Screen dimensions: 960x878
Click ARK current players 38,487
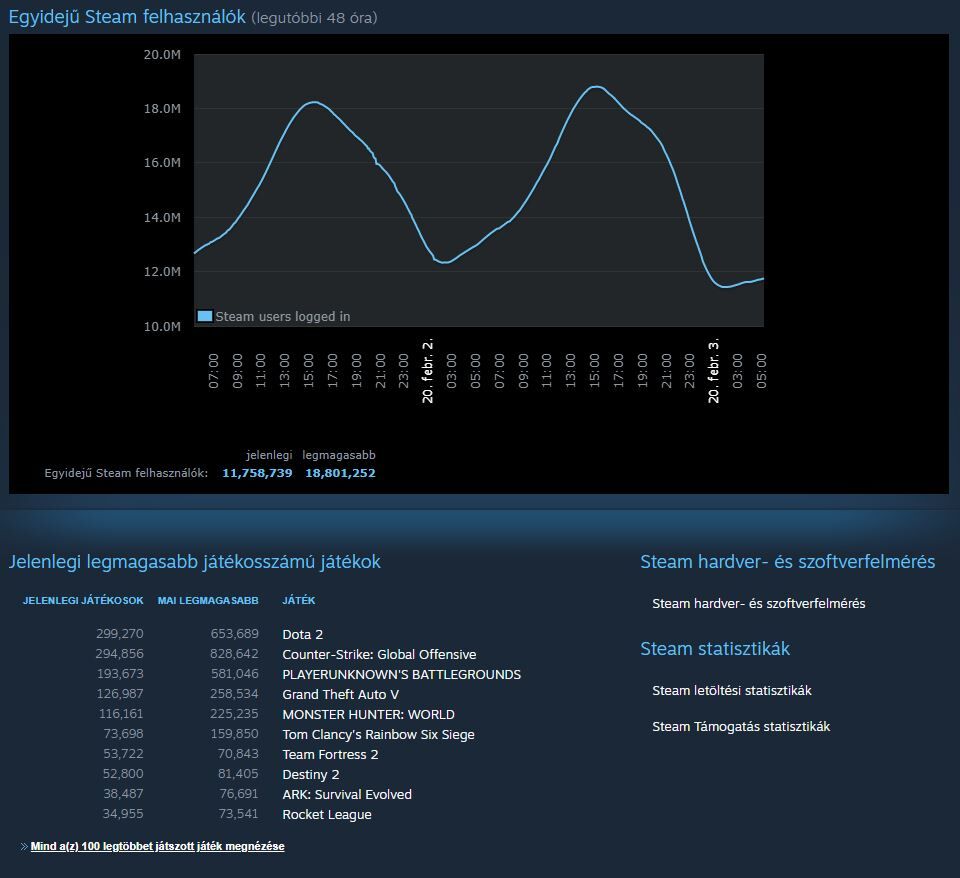123,794
